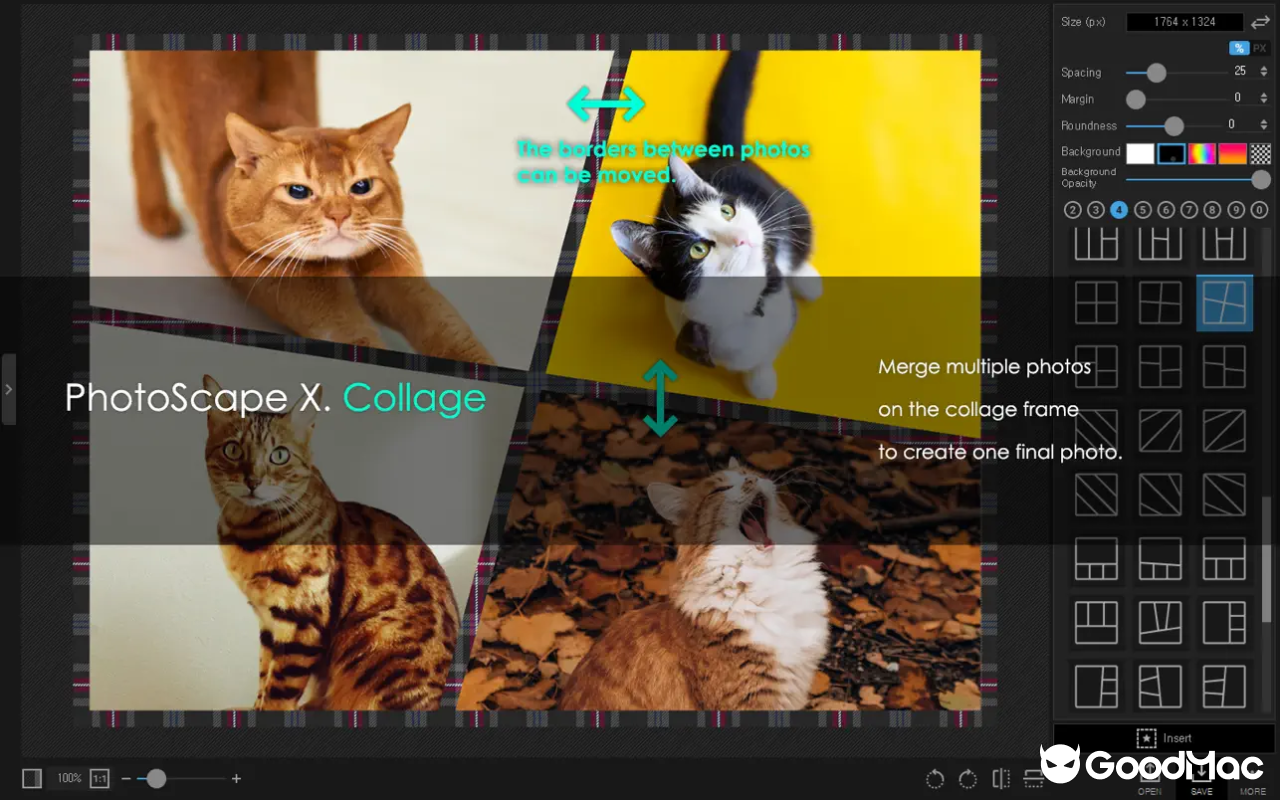Select 3 photos layout count
1280x800 pixels.
coord(1096,210)
